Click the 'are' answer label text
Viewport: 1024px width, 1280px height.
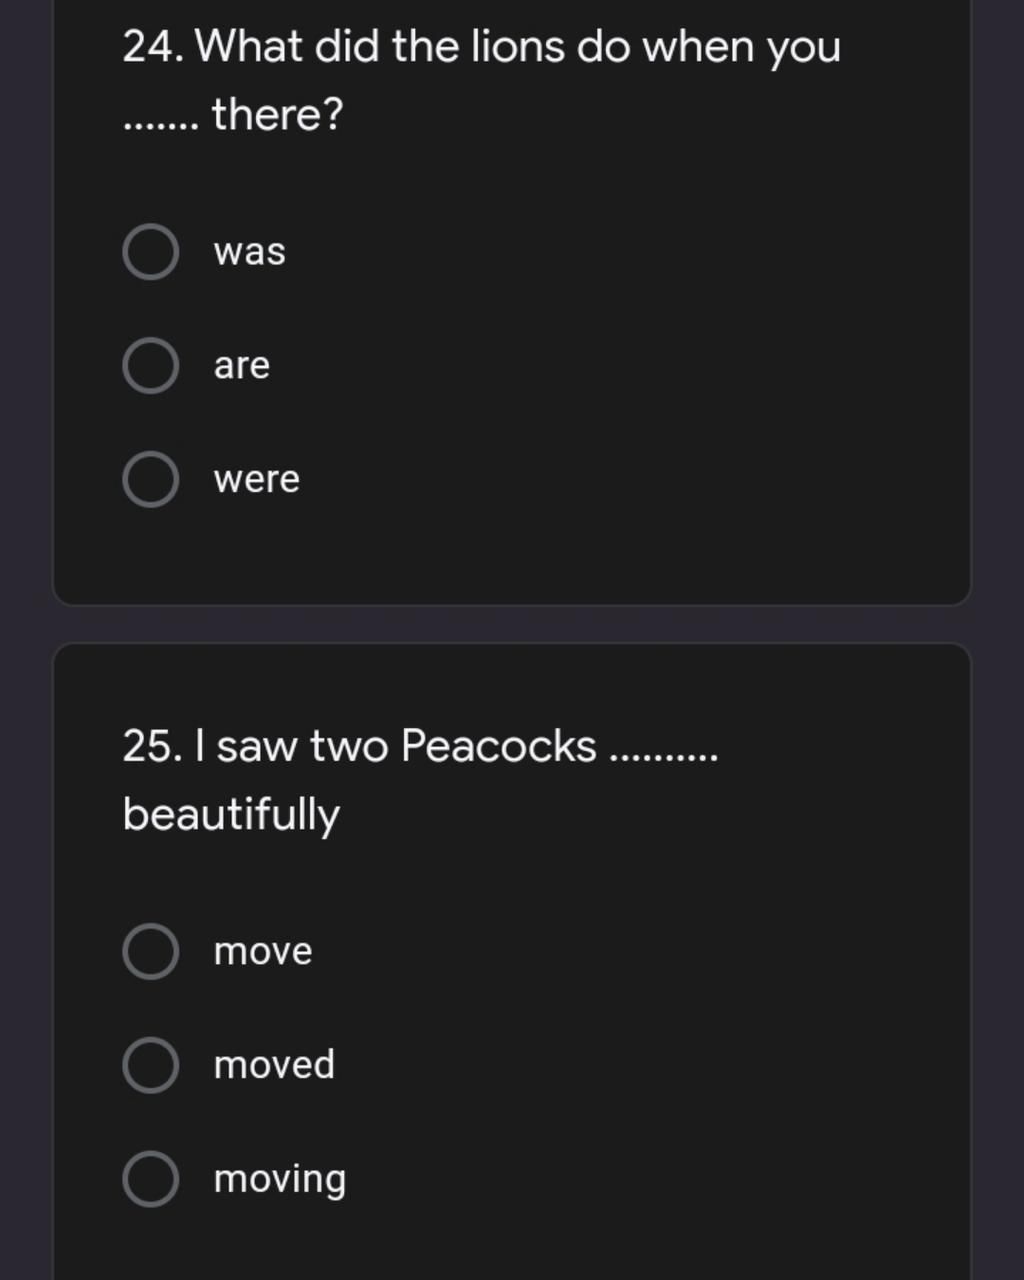coord(242,366)
